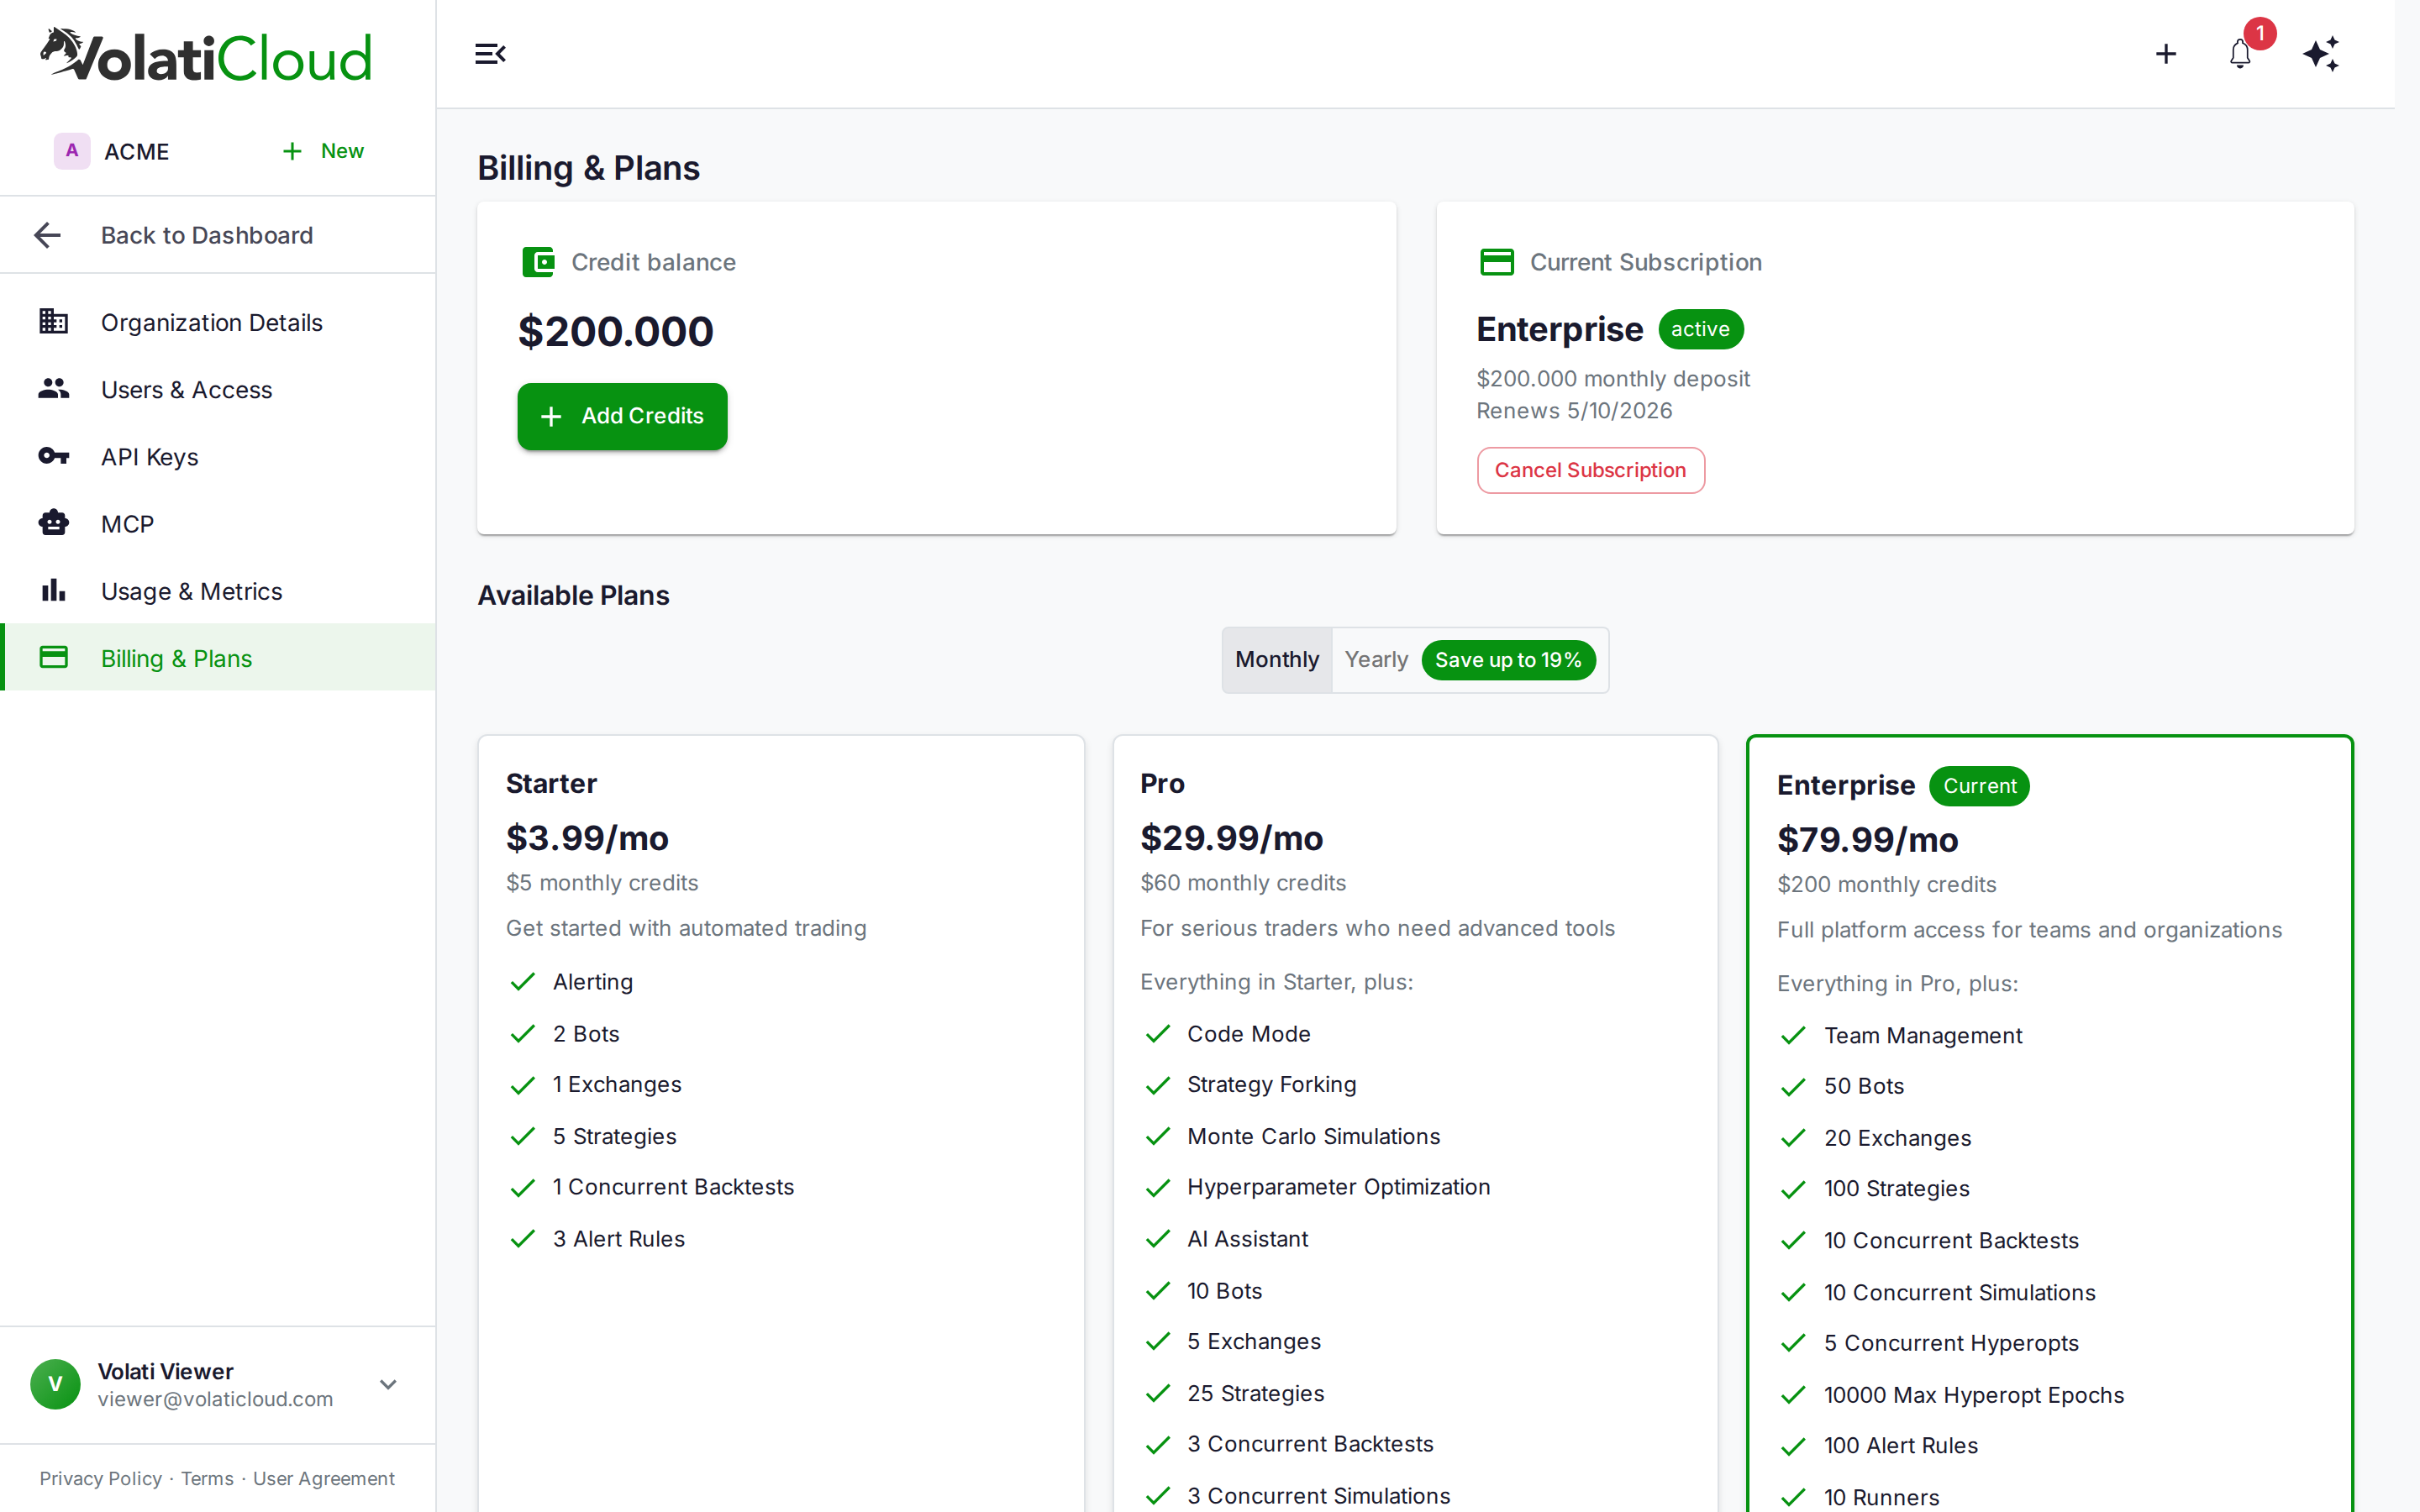The width and height of the screenshot is (2420, 1512).
Task: Click the Usage & Metrics bar chart icon
Action: pos(54,590)
